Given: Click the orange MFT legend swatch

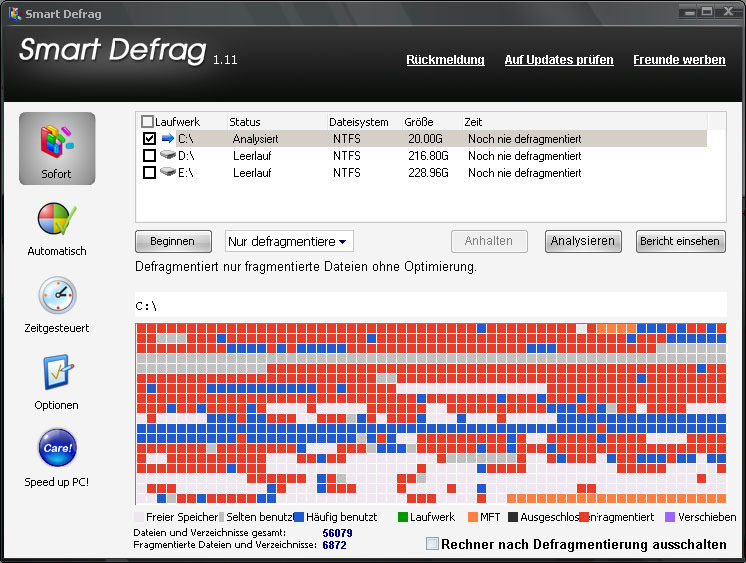Looking at the screenshot, I should pos(473,517).
